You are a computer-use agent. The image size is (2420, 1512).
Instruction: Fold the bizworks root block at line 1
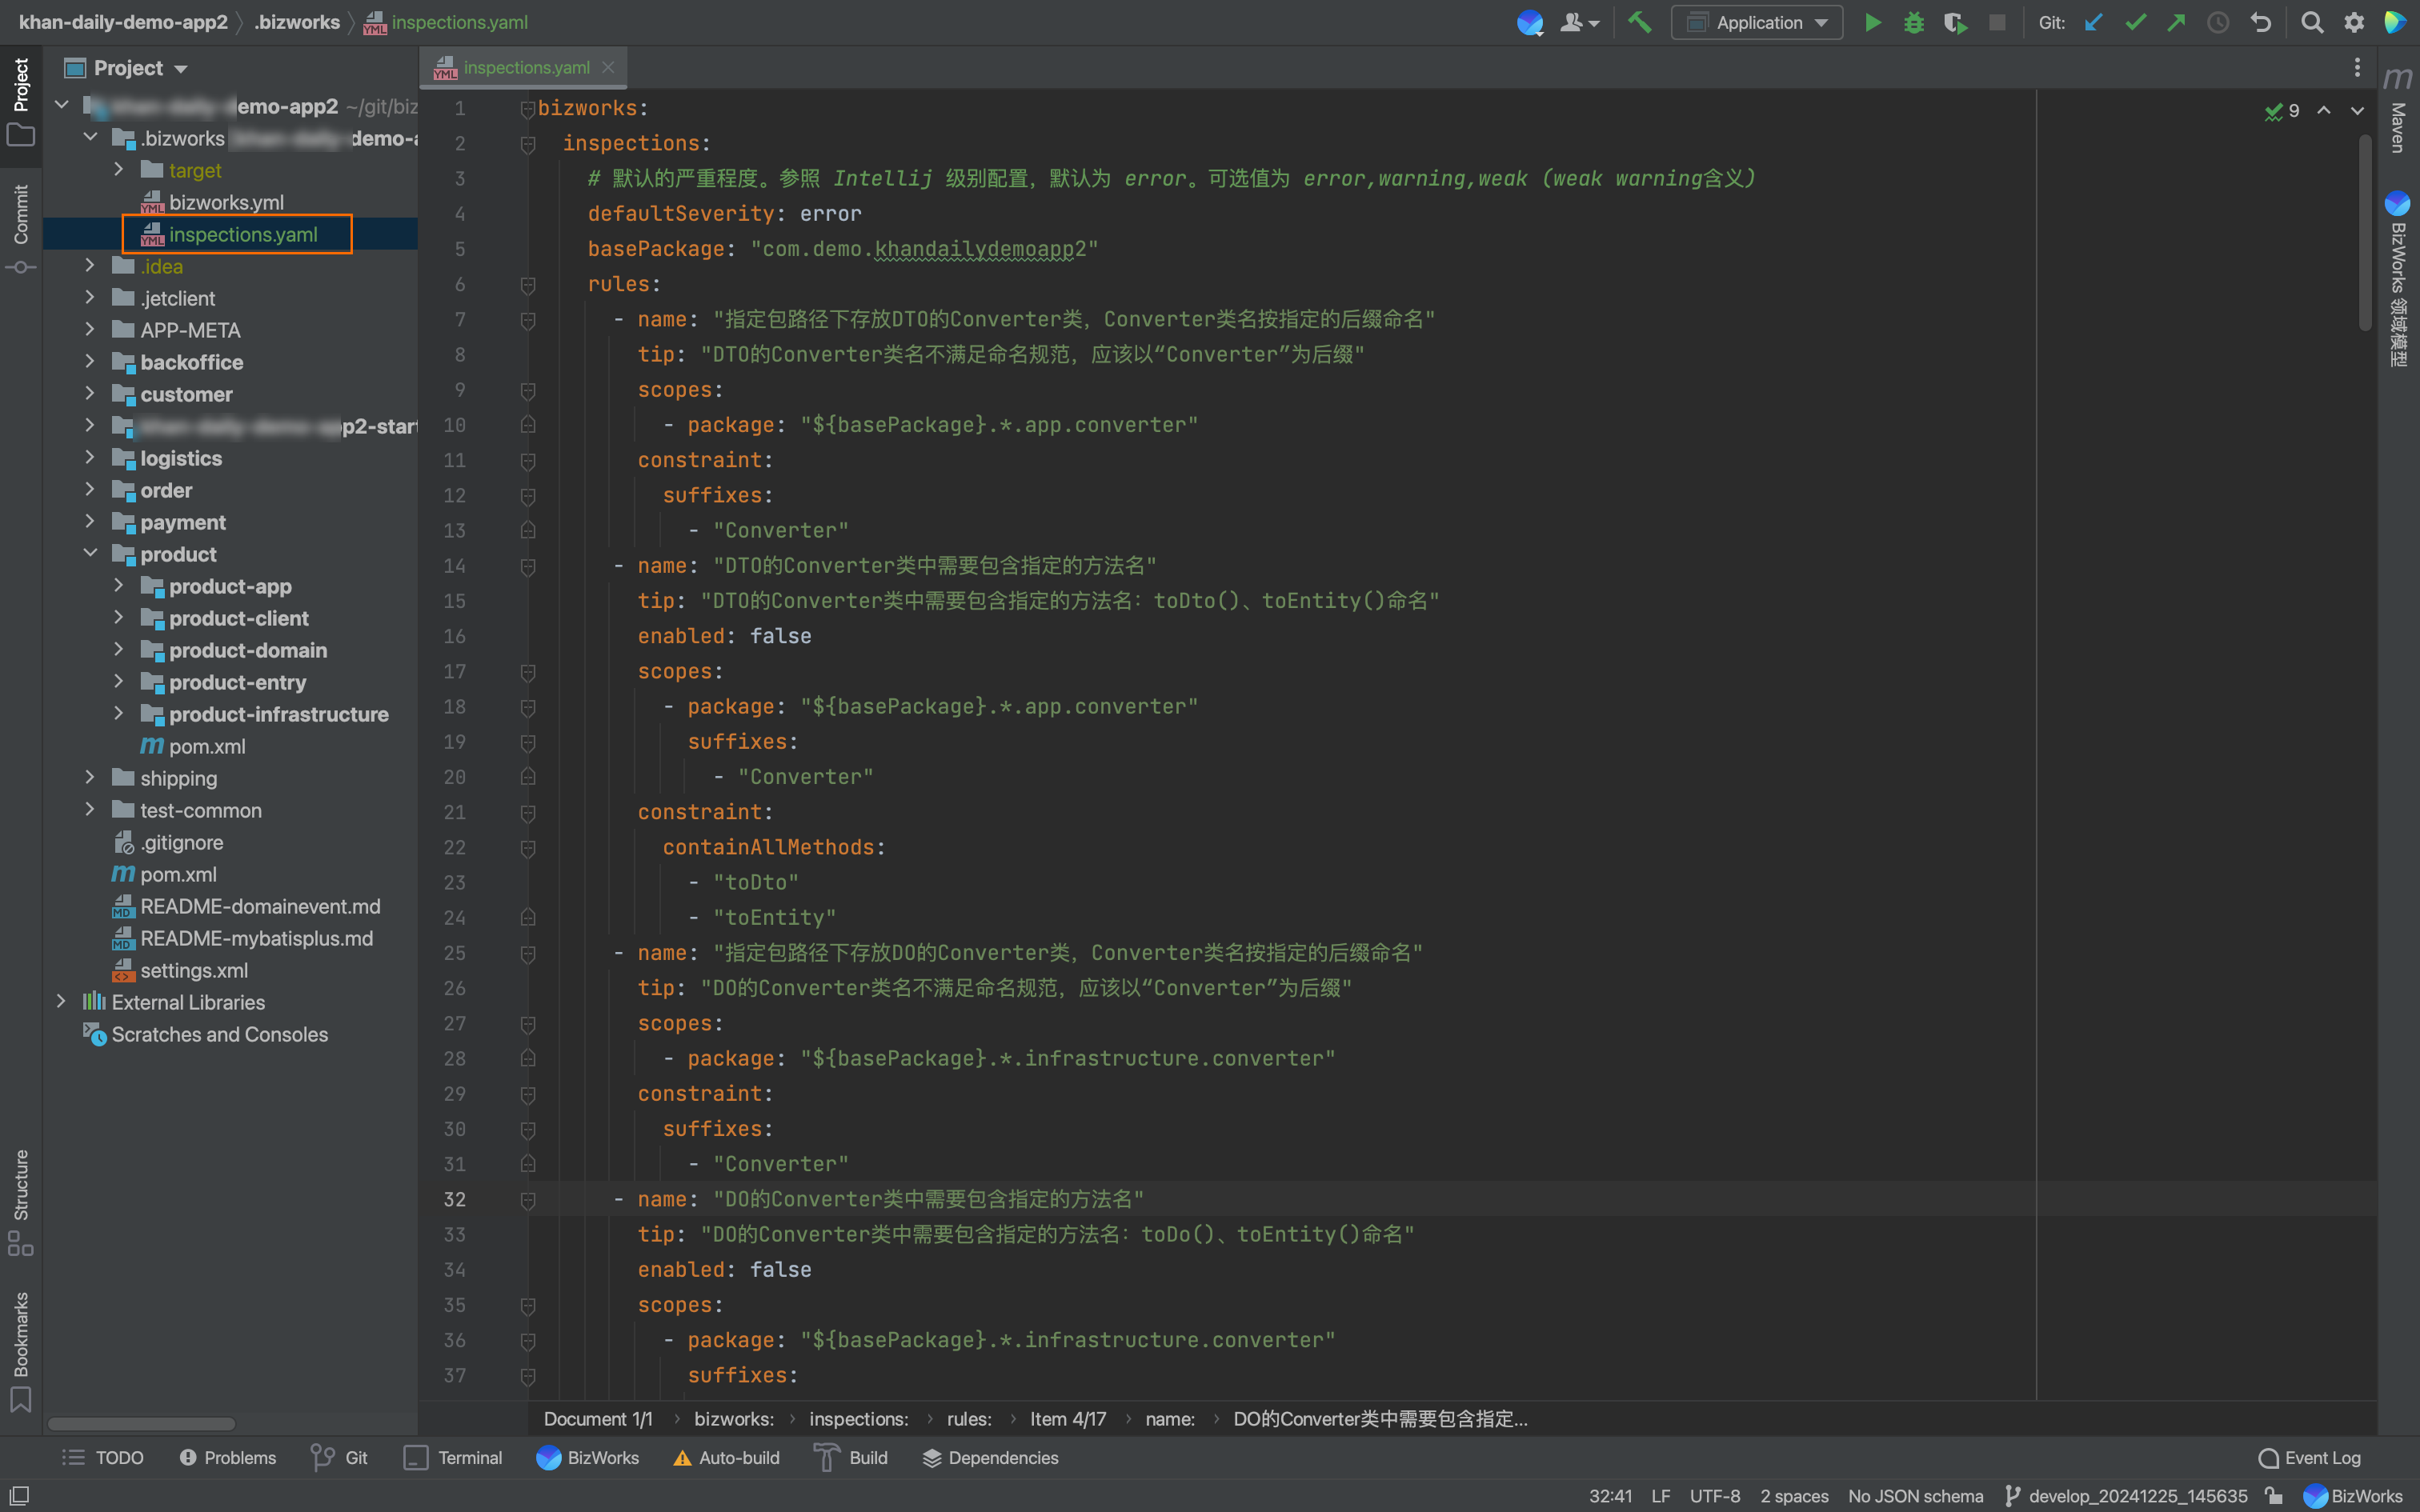[528, 109]
